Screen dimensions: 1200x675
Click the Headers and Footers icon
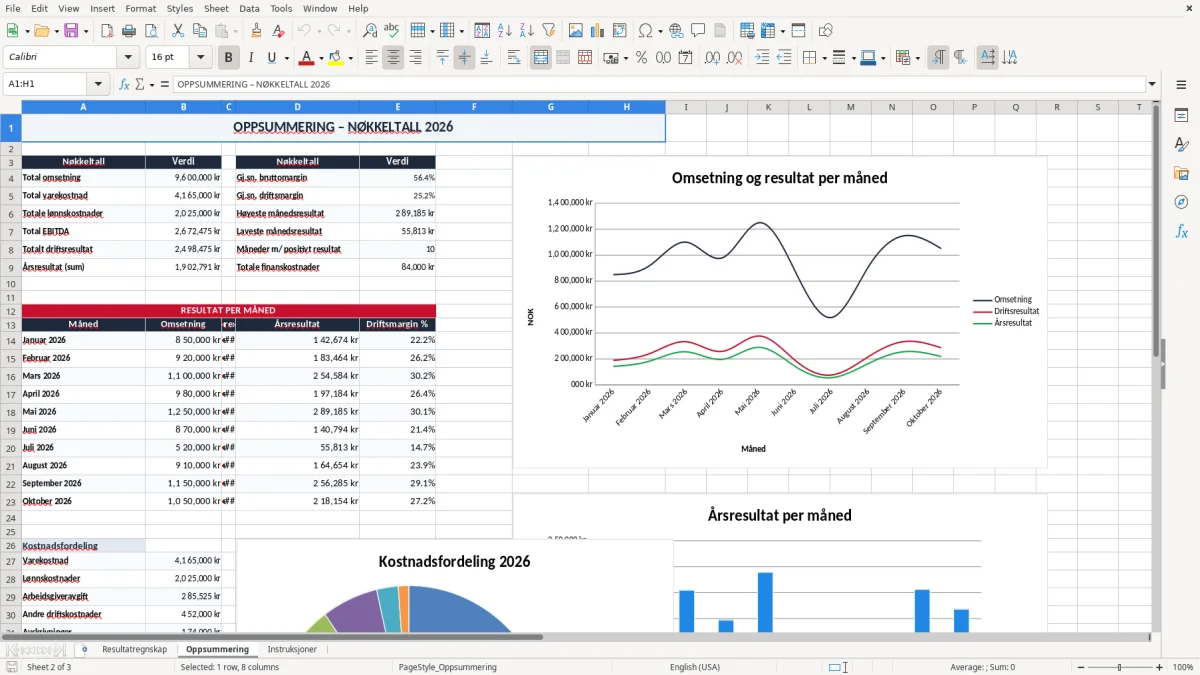click(x=720, y=31)
